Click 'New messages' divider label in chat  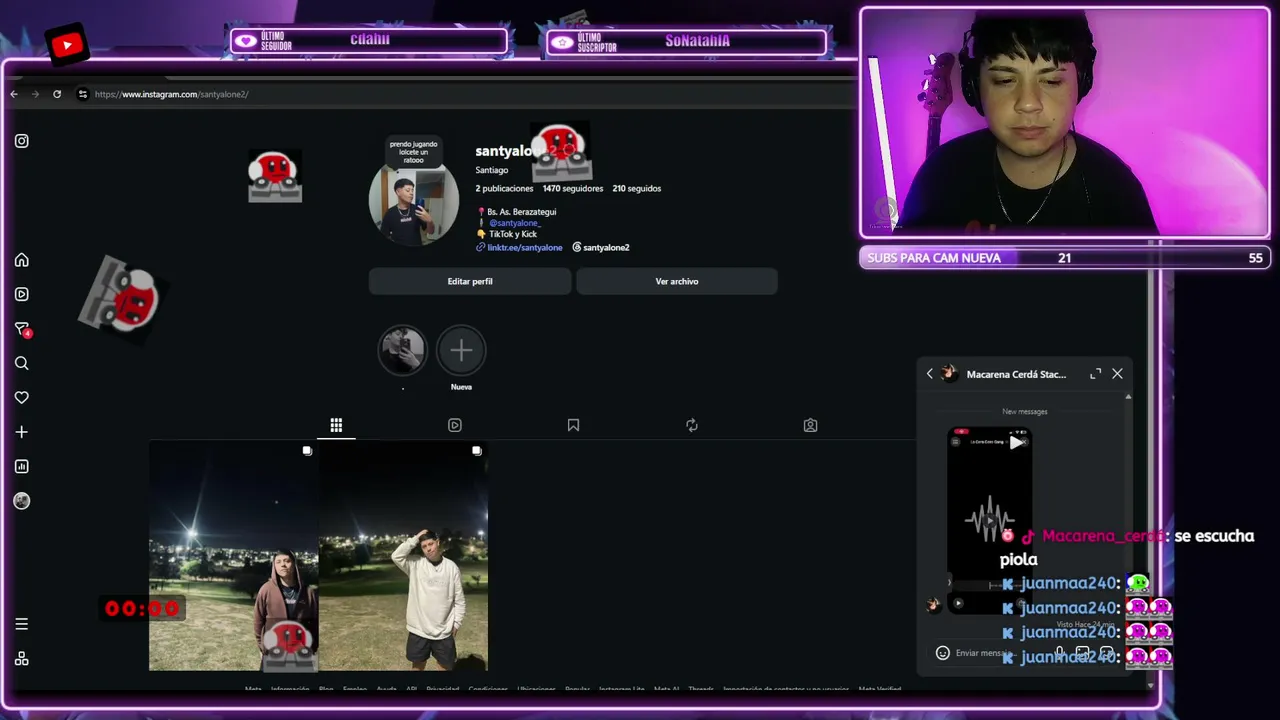[x=1025, y=411]
